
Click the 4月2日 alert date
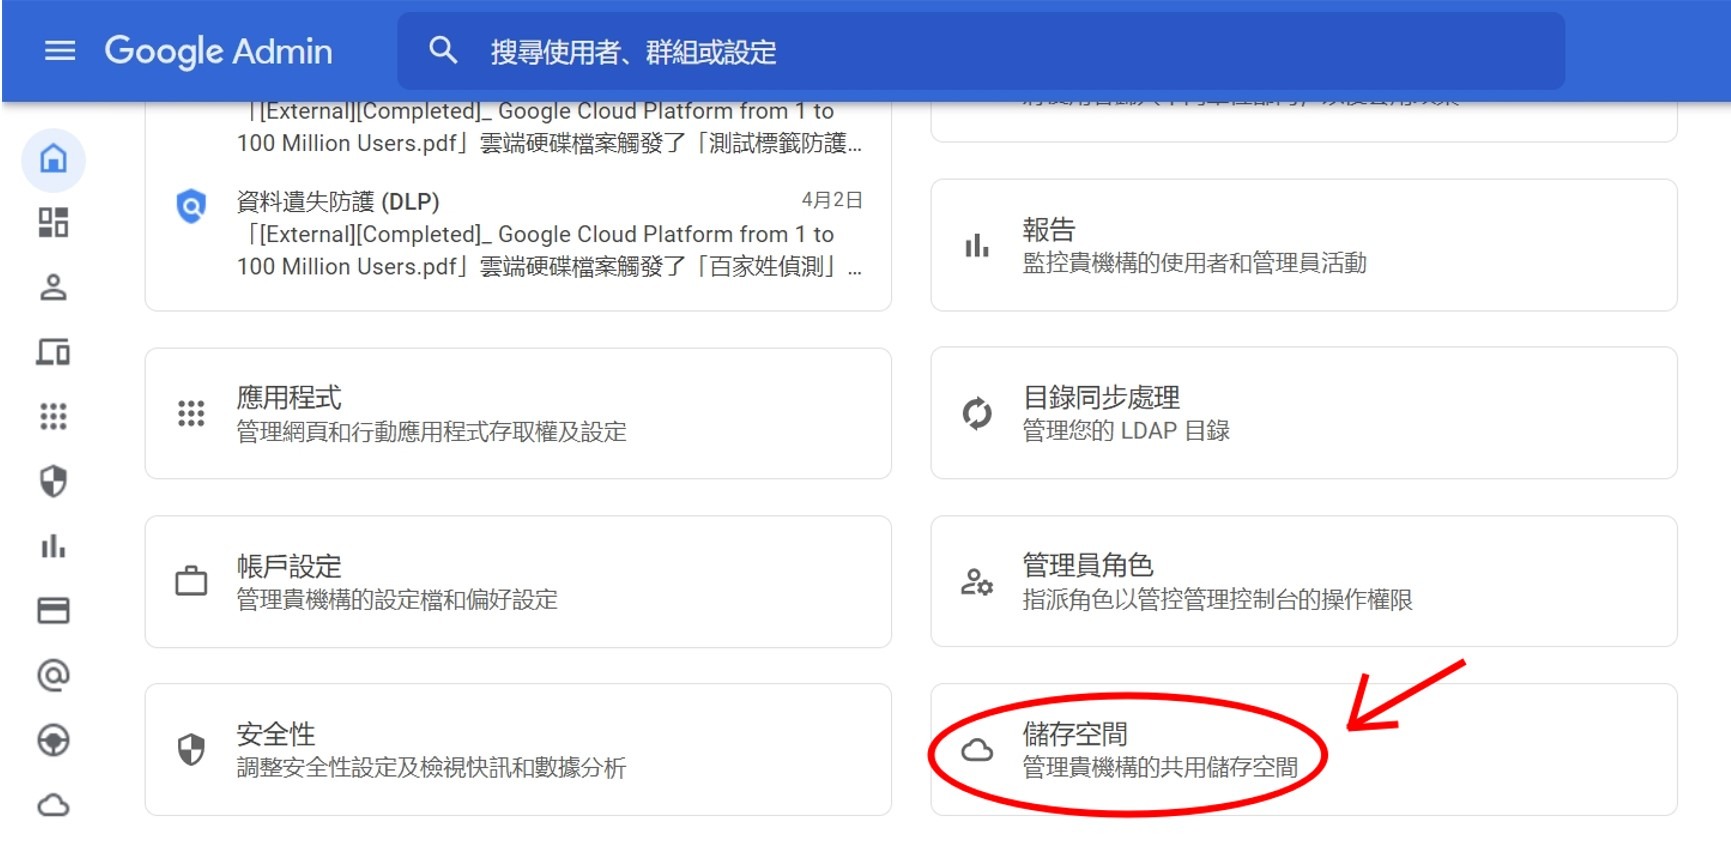[832, 200]
